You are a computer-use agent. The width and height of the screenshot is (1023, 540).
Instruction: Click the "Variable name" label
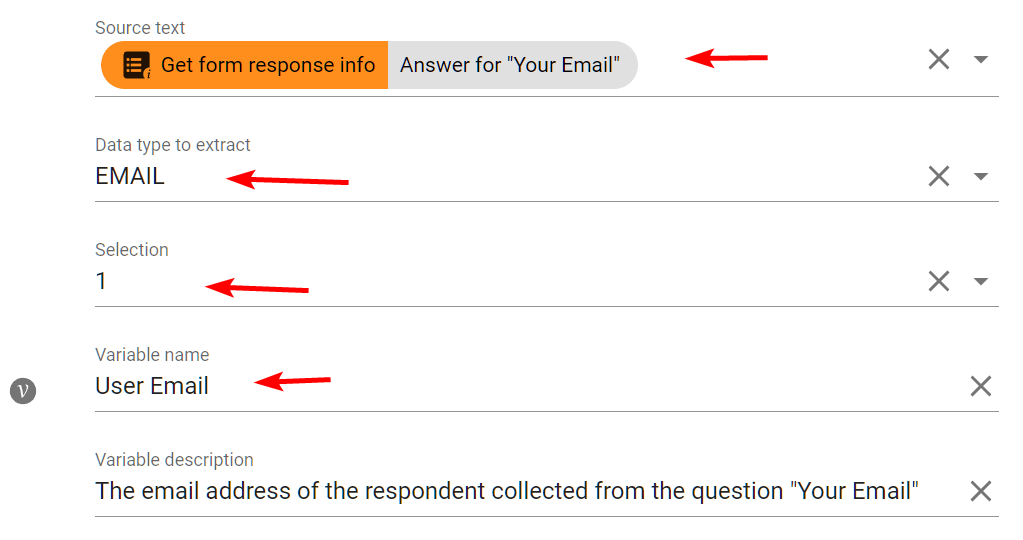click(152, 355)
